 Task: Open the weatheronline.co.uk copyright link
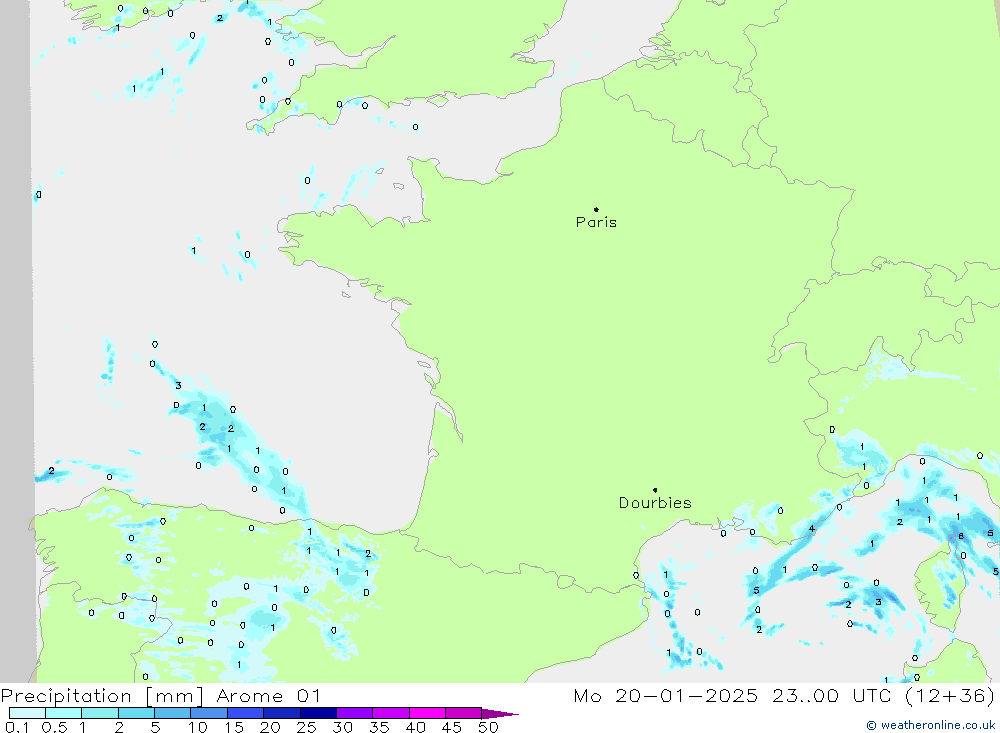pyautogui.click(x=930, y=725)
